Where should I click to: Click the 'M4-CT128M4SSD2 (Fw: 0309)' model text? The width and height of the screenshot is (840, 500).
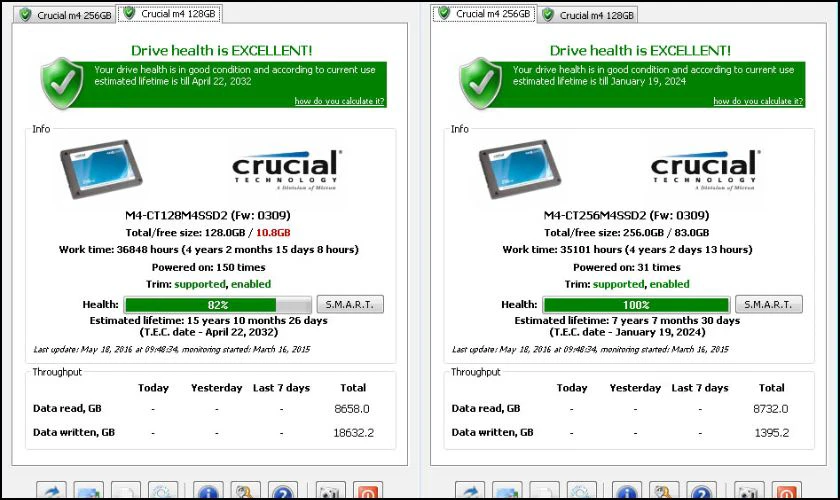pyautogui.click(x=208, y=215)
